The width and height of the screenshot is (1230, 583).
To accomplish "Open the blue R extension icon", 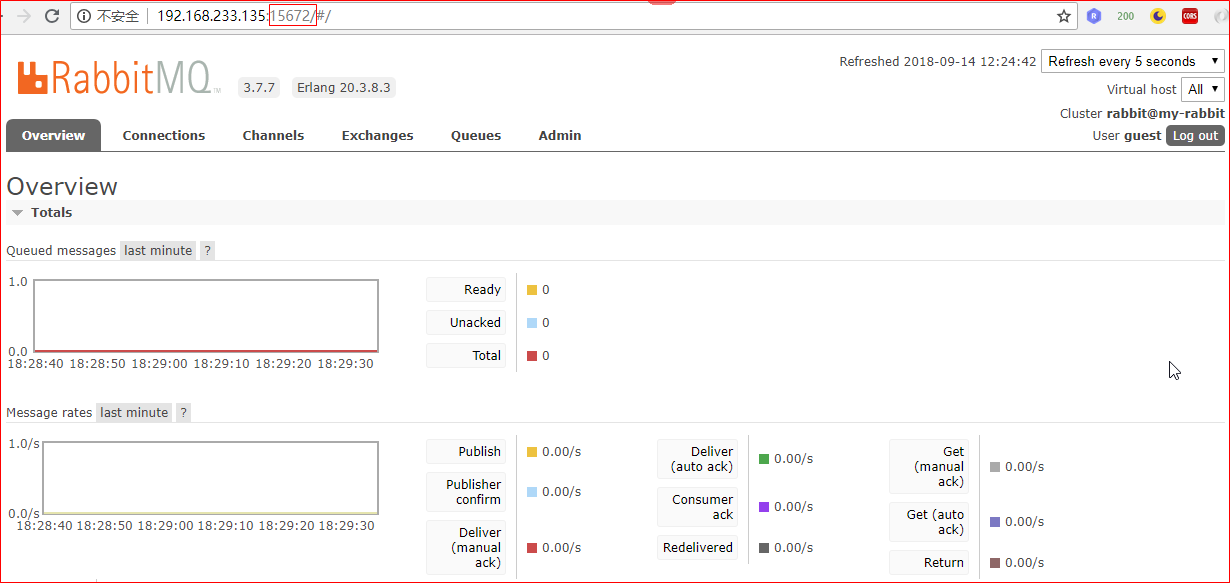I will pos(1094,16).
